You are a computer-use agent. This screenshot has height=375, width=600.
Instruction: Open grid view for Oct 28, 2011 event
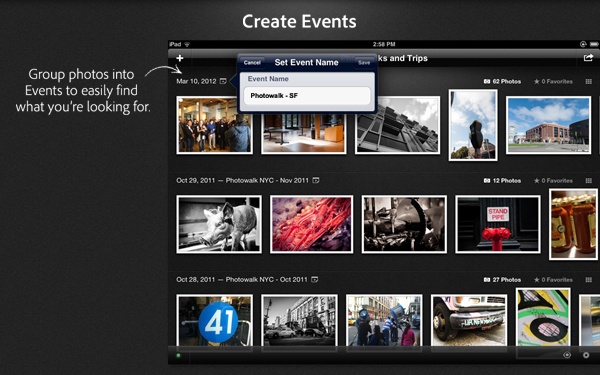(589, 280)
